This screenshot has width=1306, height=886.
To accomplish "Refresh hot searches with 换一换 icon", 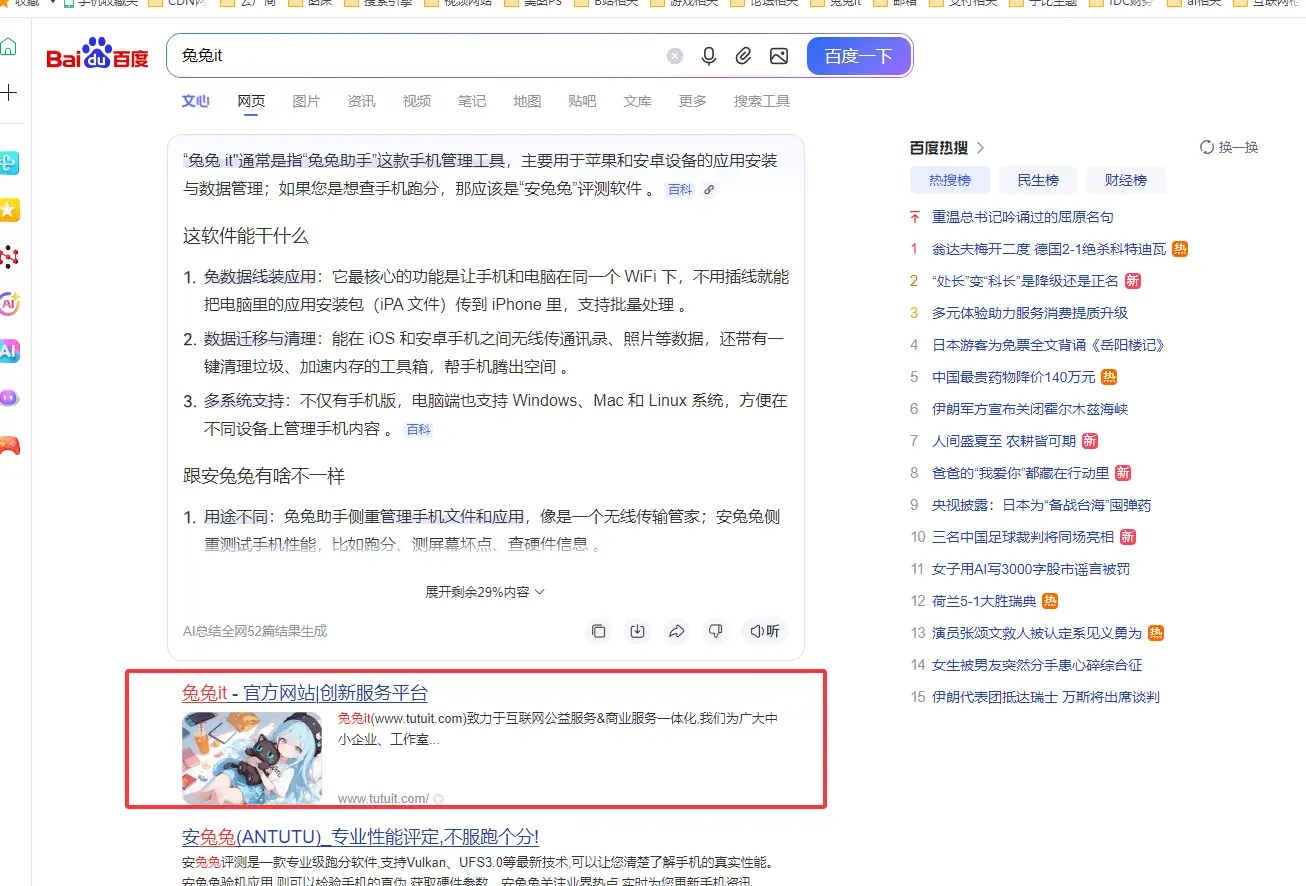I will pos(1207,147).
